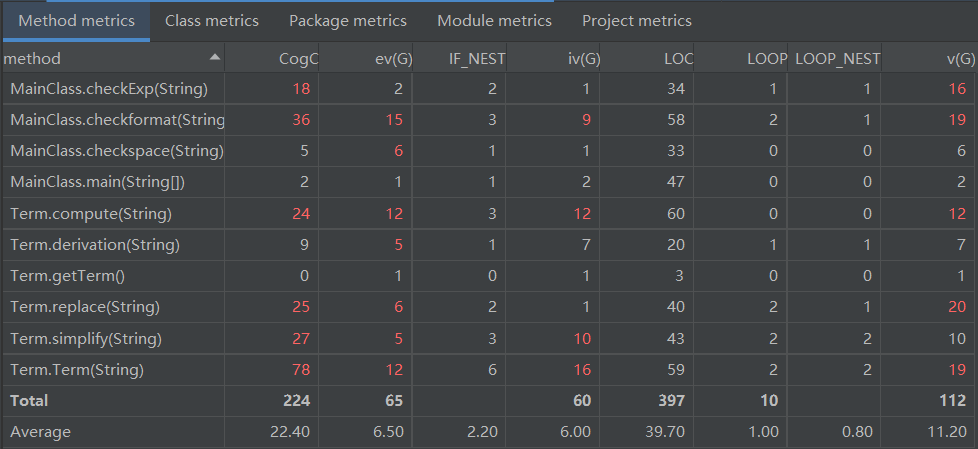Open the Module metrics tab
Screen dimensions: 978x449
(x=495, y=21)
